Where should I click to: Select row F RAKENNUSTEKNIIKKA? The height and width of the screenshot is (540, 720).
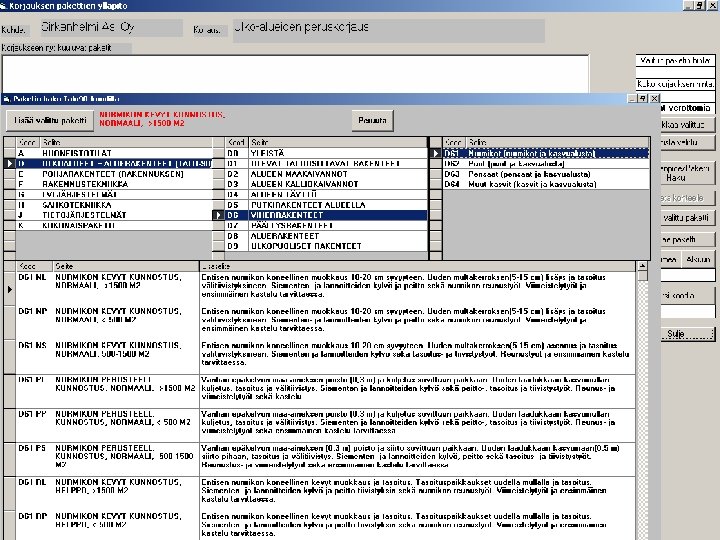(114, 184)
